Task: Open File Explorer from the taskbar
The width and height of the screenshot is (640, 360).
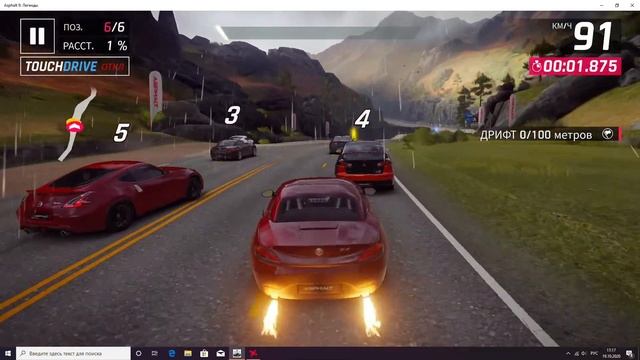Action: coord(188,353)
